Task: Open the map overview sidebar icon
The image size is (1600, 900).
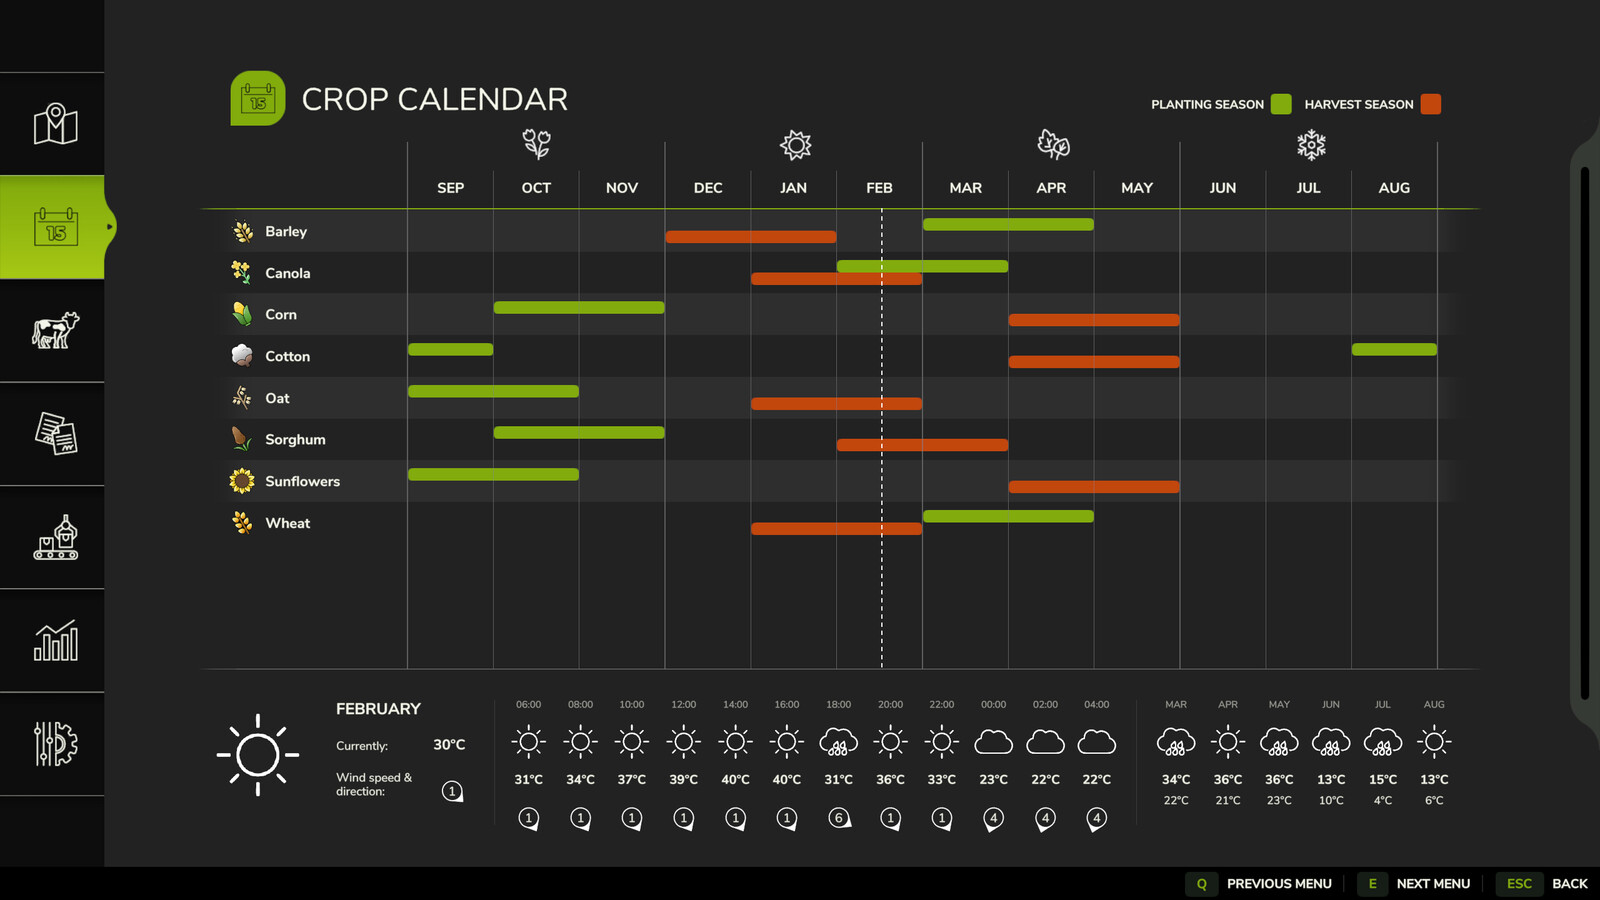Action: (x=55, y=124)
